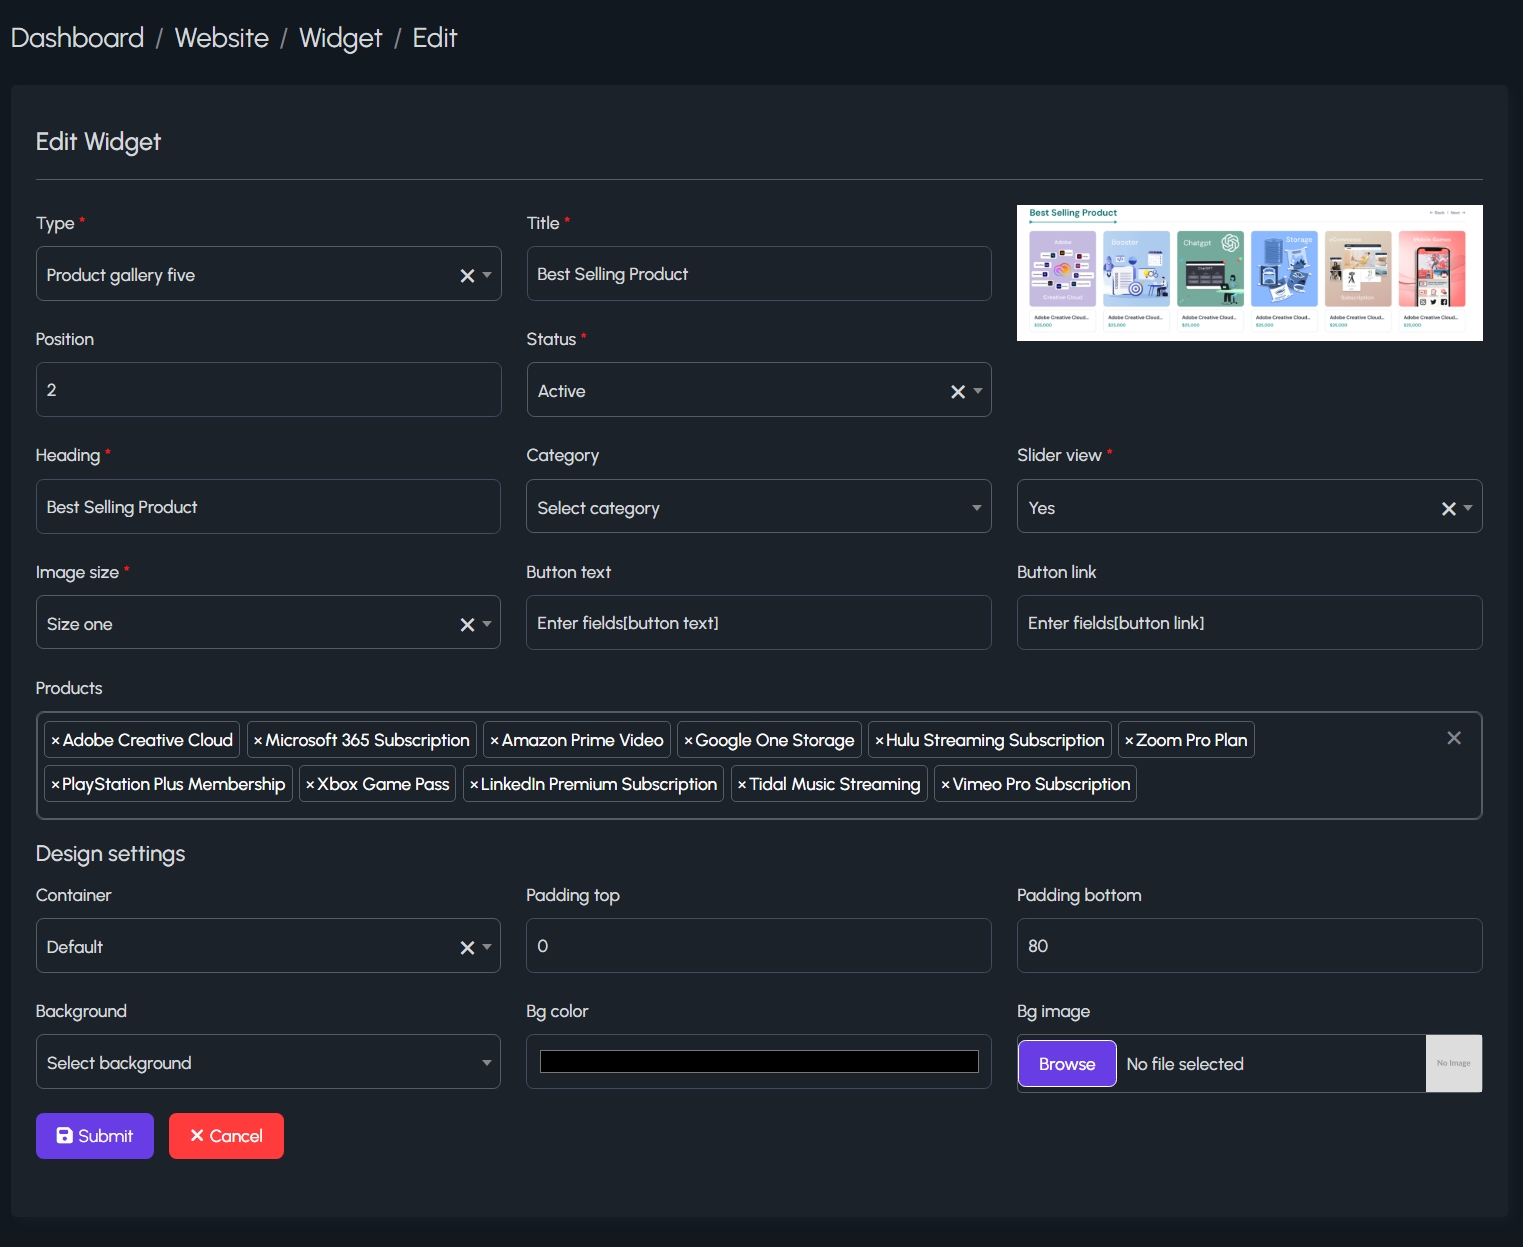Focus the Heading input field
The image size is (1523, 1247).
pos(268,507)
